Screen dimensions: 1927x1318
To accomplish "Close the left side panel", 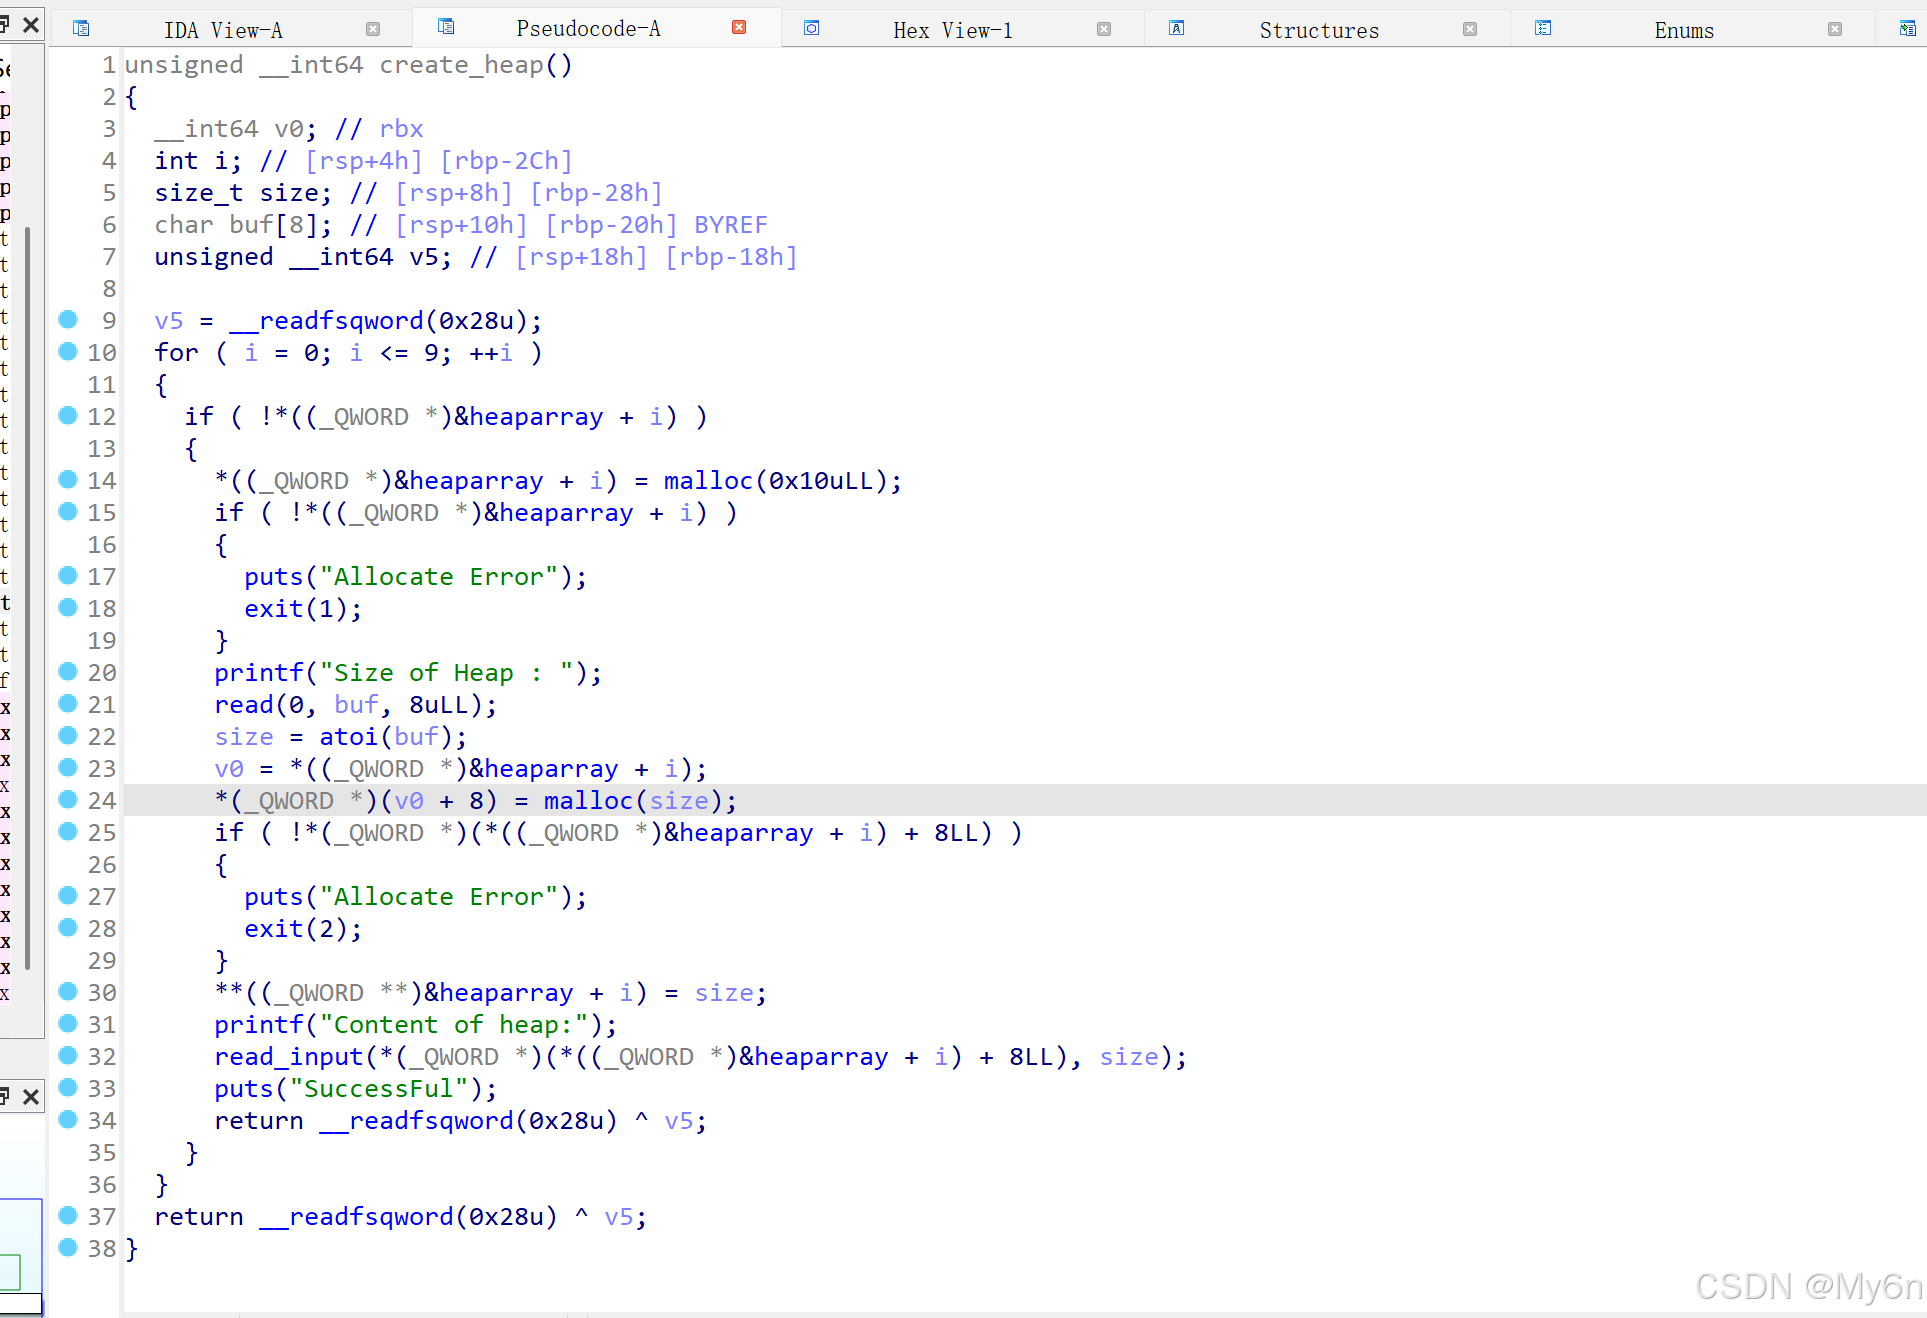I will [x=31, y=24].
